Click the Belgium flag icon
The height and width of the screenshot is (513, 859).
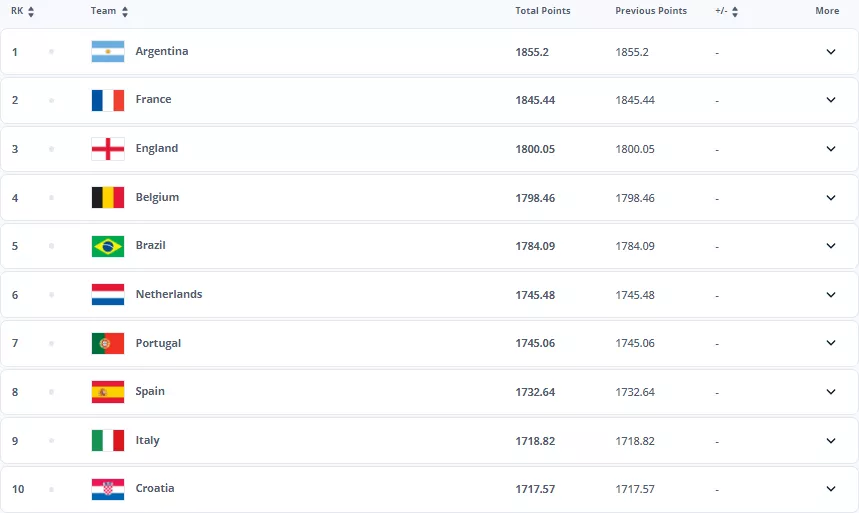point(107,197)
